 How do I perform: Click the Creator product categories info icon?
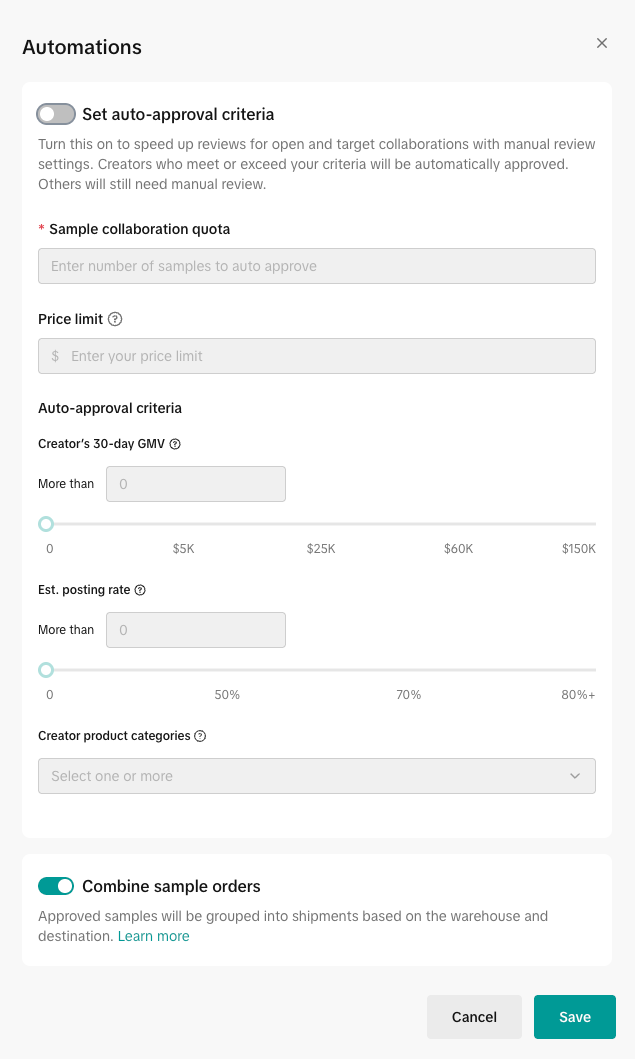(x=200, y=736)
